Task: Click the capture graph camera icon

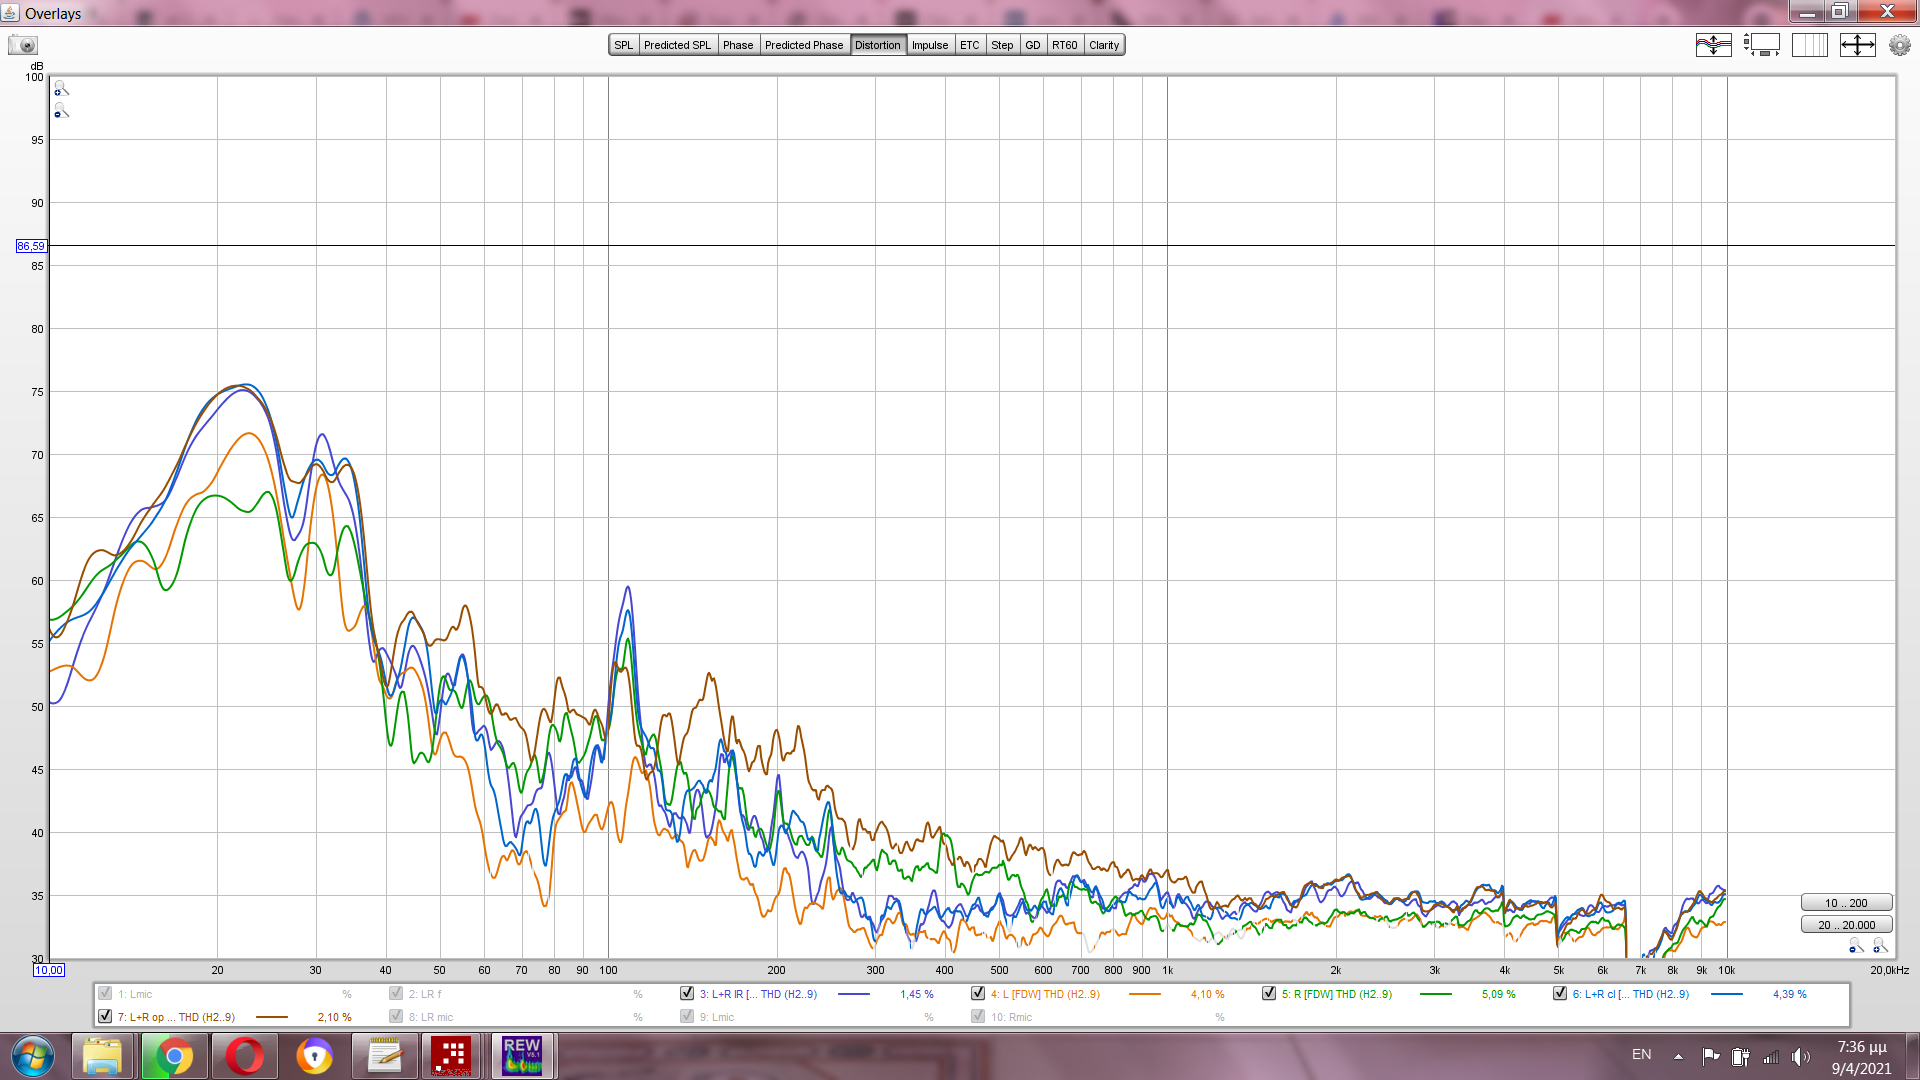Action: point(23,45)
